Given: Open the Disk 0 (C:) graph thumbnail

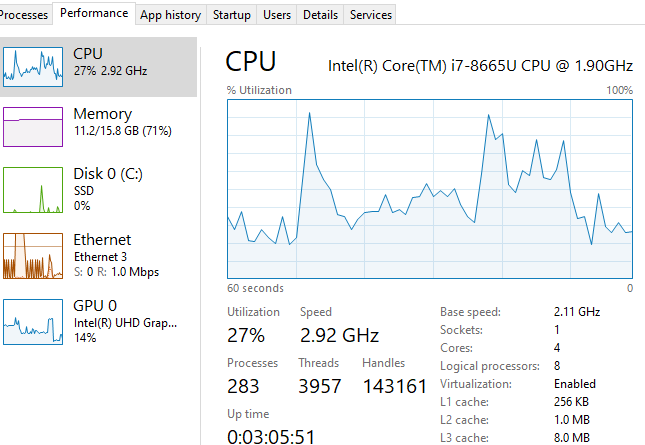Looking at the screenshot, I should [x=35, y=190].
